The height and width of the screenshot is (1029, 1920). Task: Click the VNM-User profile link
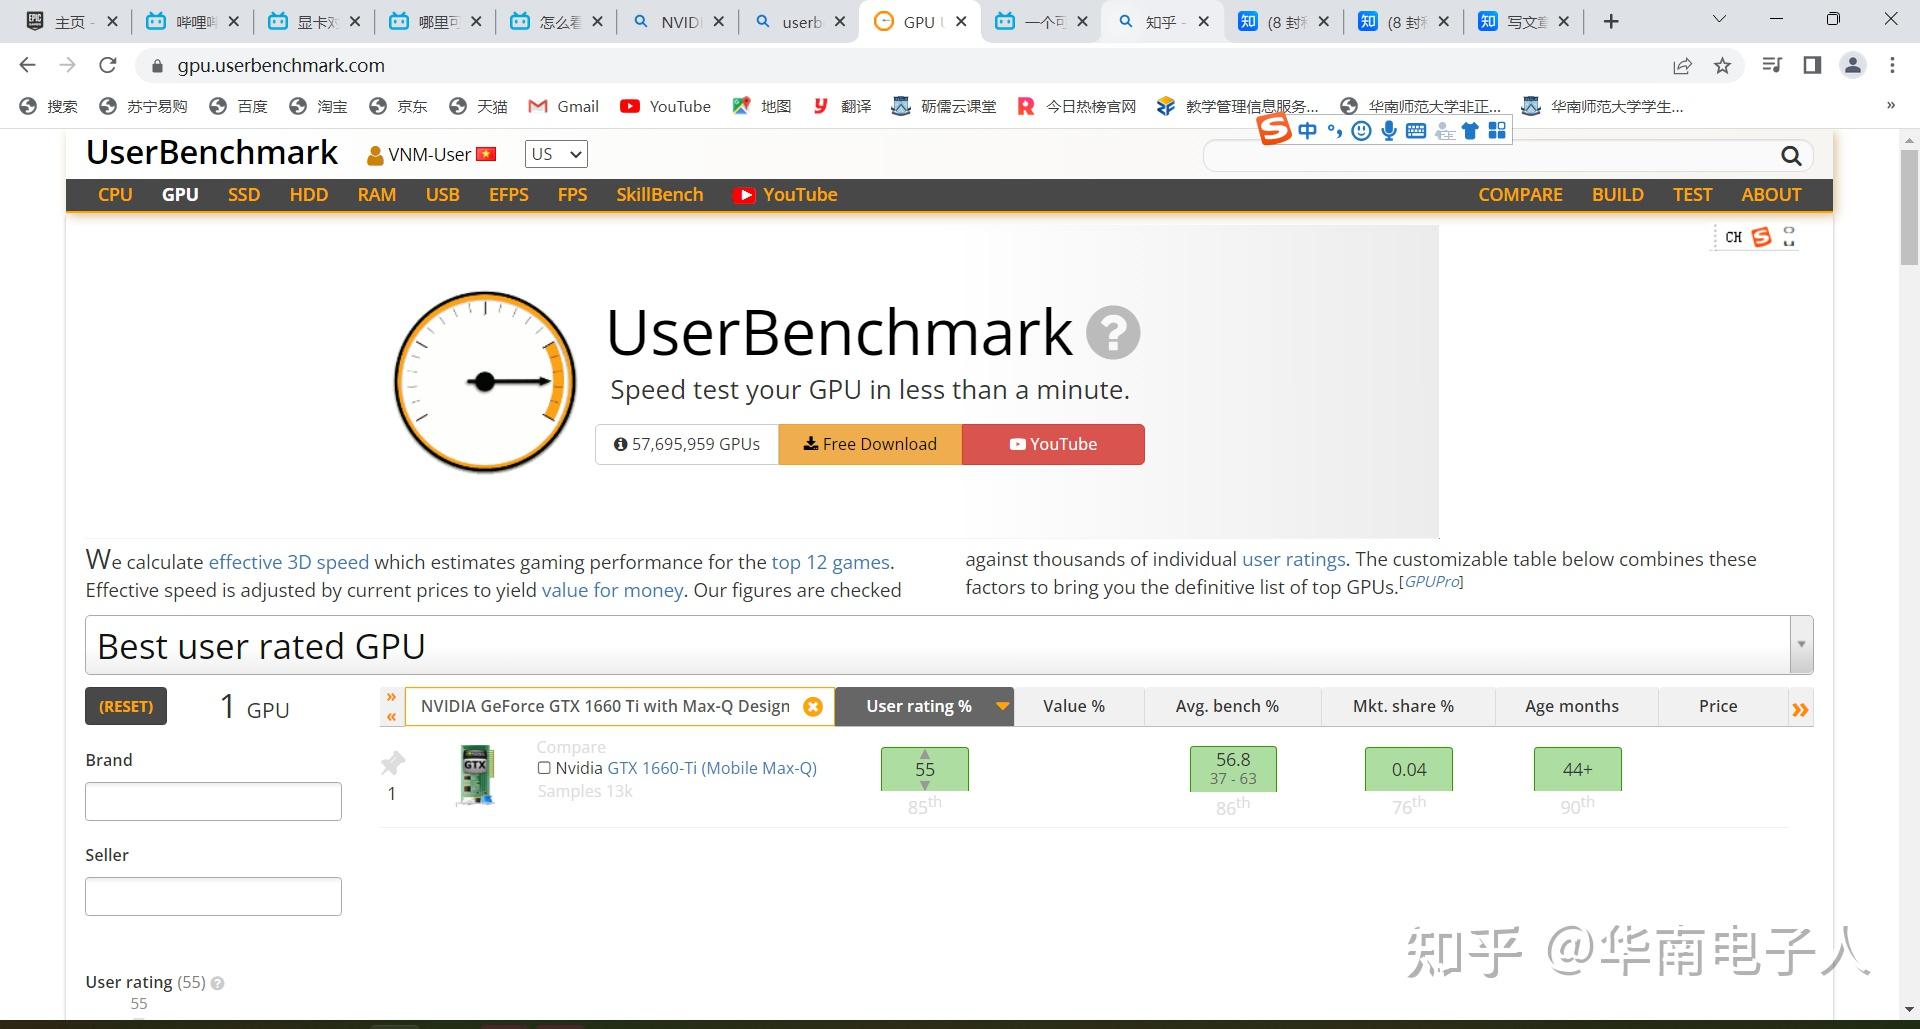[431, 155]
